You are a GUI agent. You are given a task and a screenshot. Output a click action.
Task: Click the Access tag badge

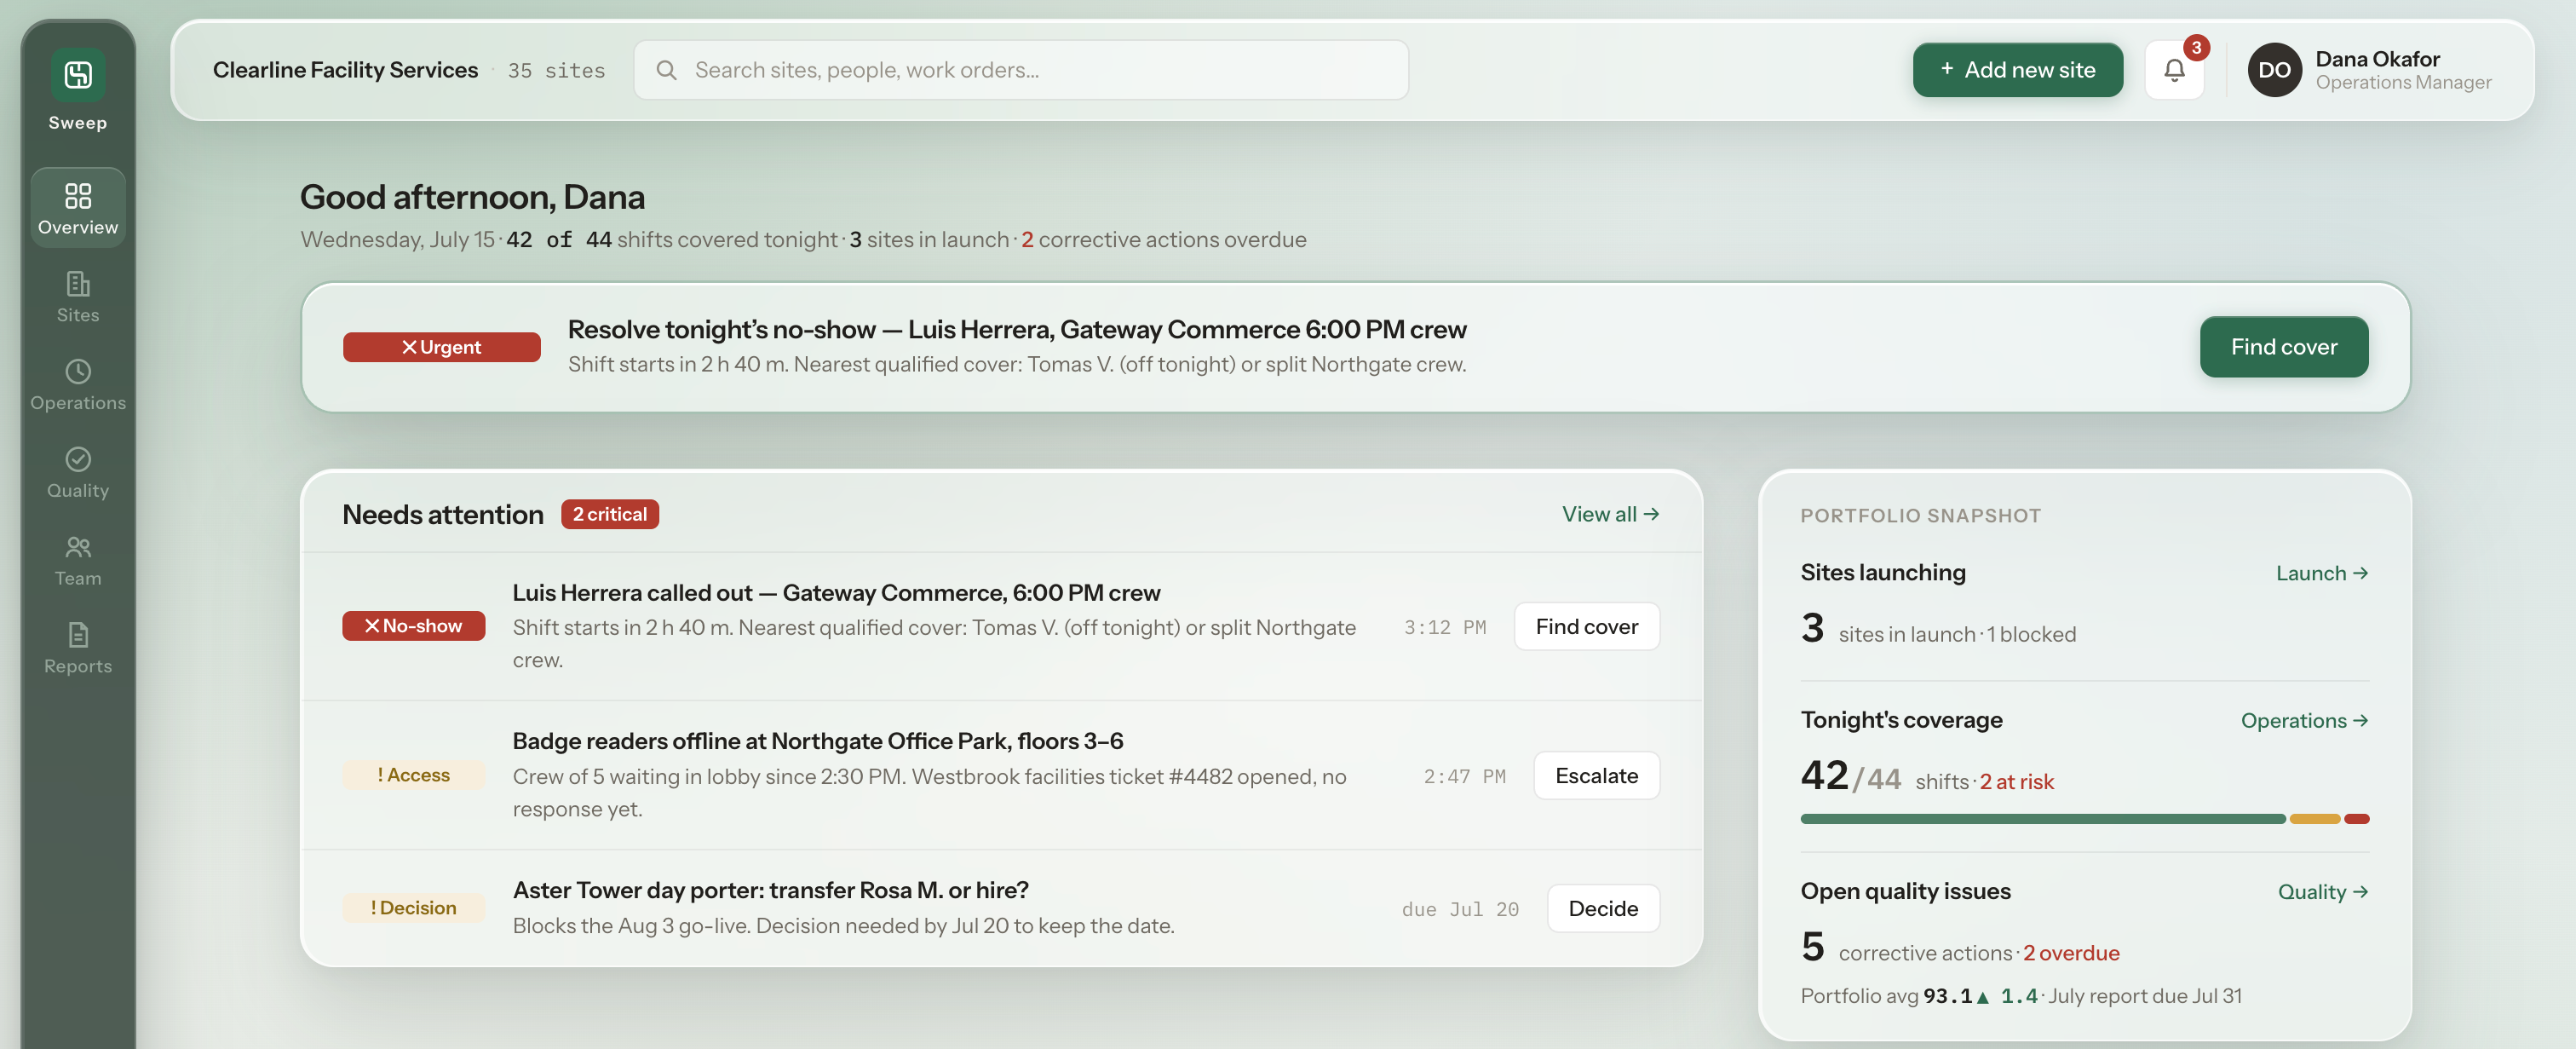pyautogui.click(x=413, y=775)
